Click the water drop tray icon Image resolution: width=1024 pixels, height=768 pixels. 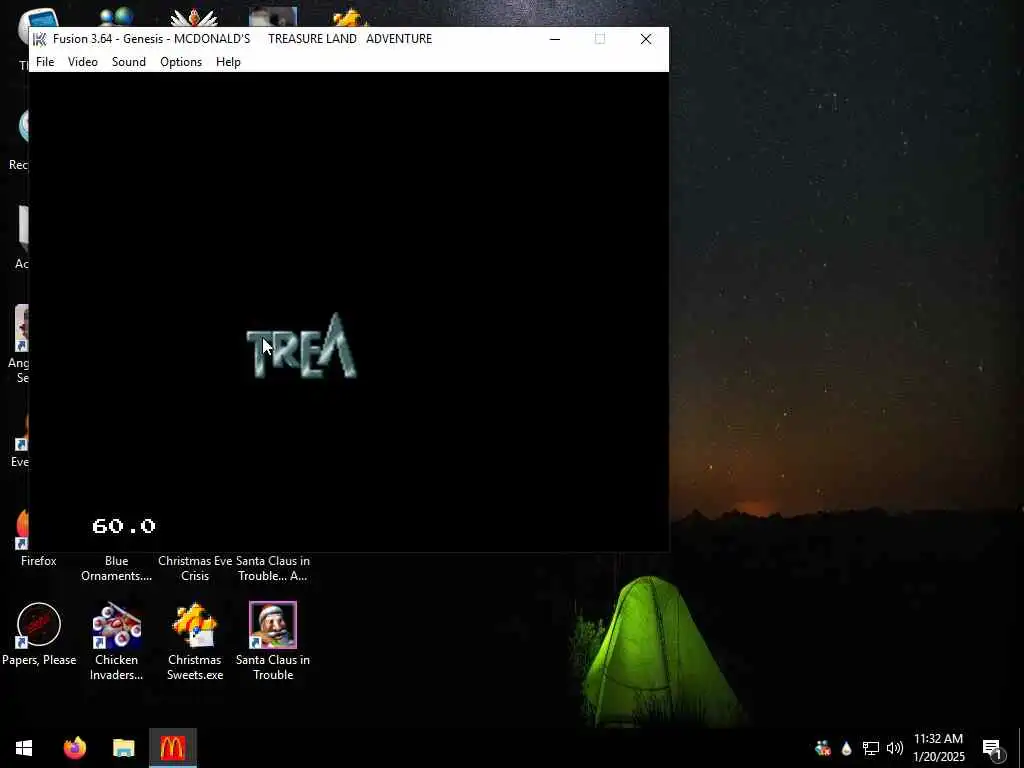(x=846, y=748)
